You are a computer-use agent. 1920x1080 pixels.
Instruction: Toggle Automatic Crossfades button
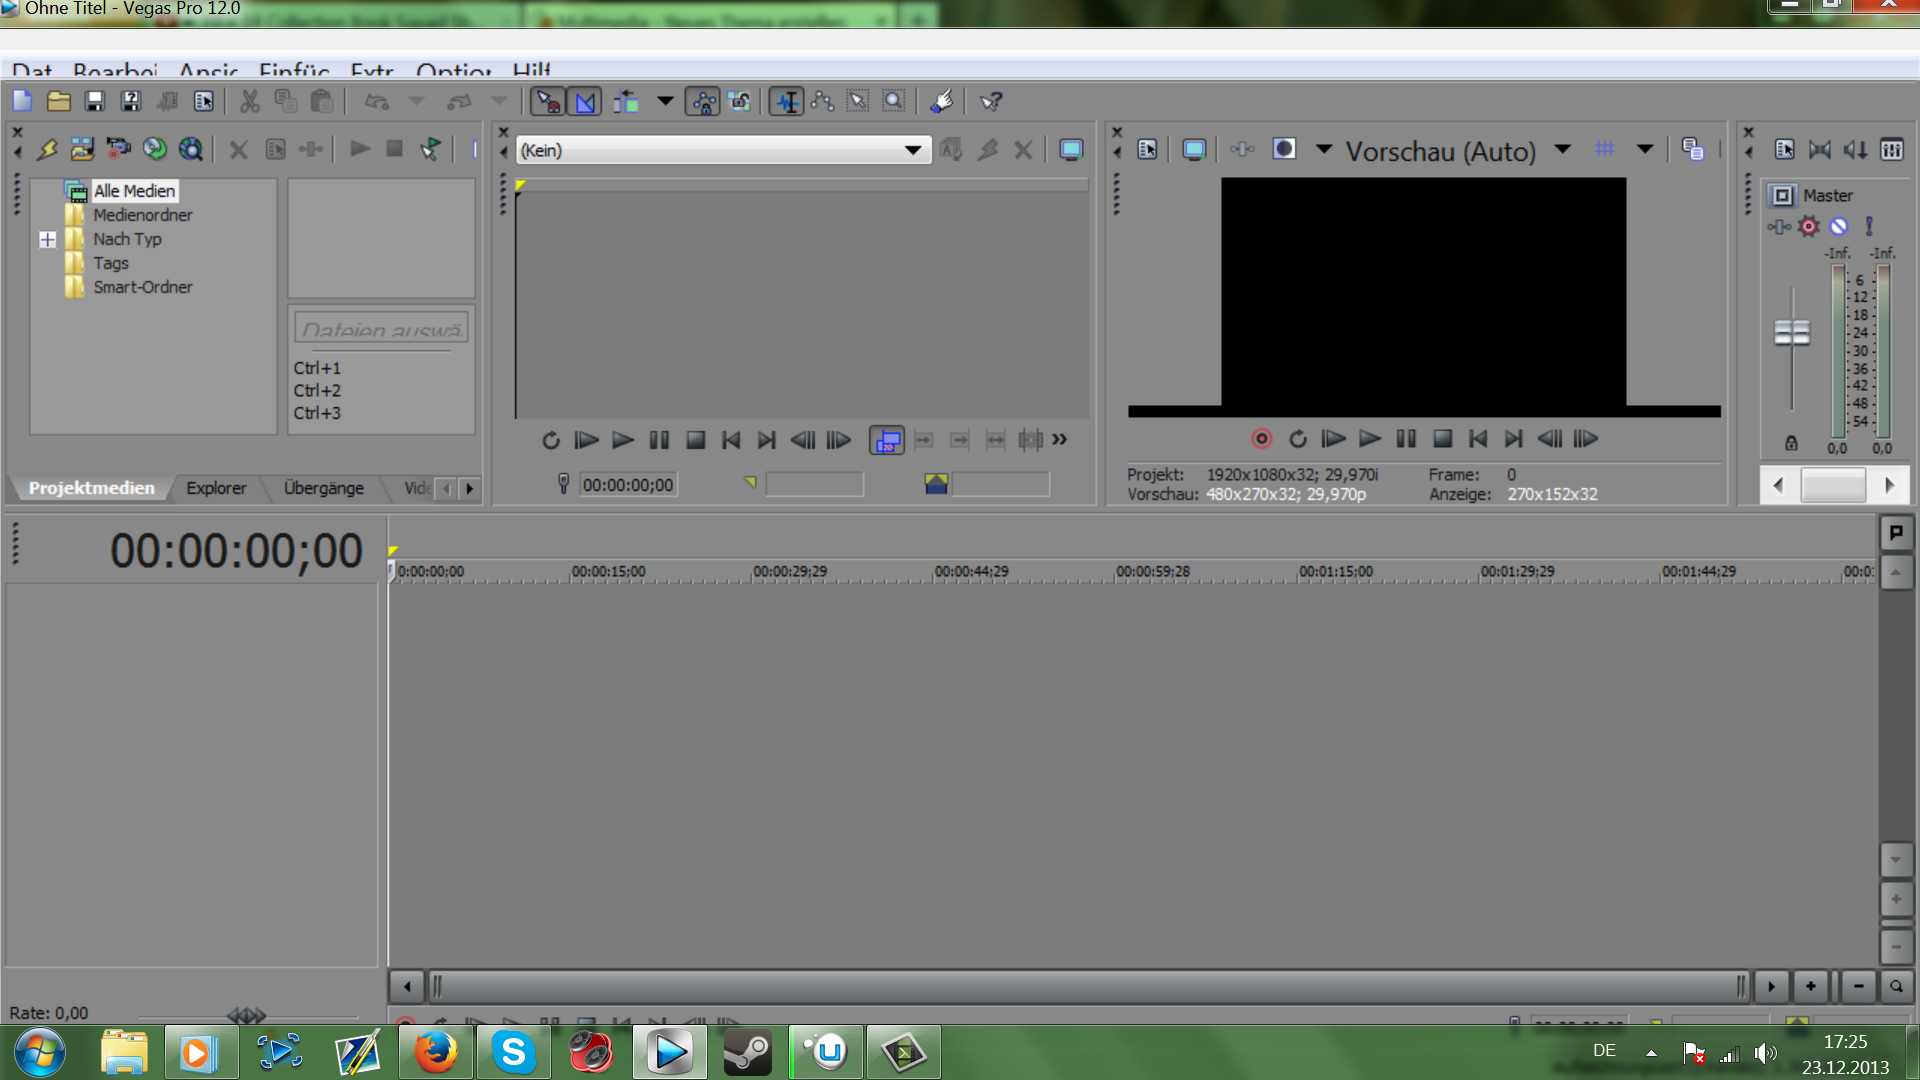585,101
